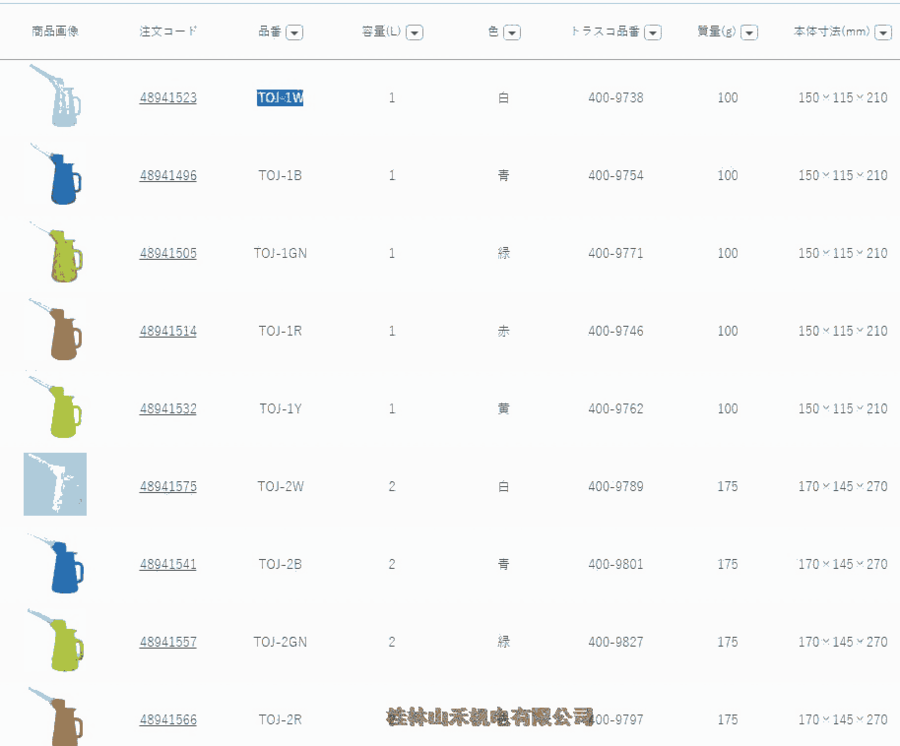Open the 本体寸法(mm) filter dropdown
The image size is (900, 746).
(883, 32)
